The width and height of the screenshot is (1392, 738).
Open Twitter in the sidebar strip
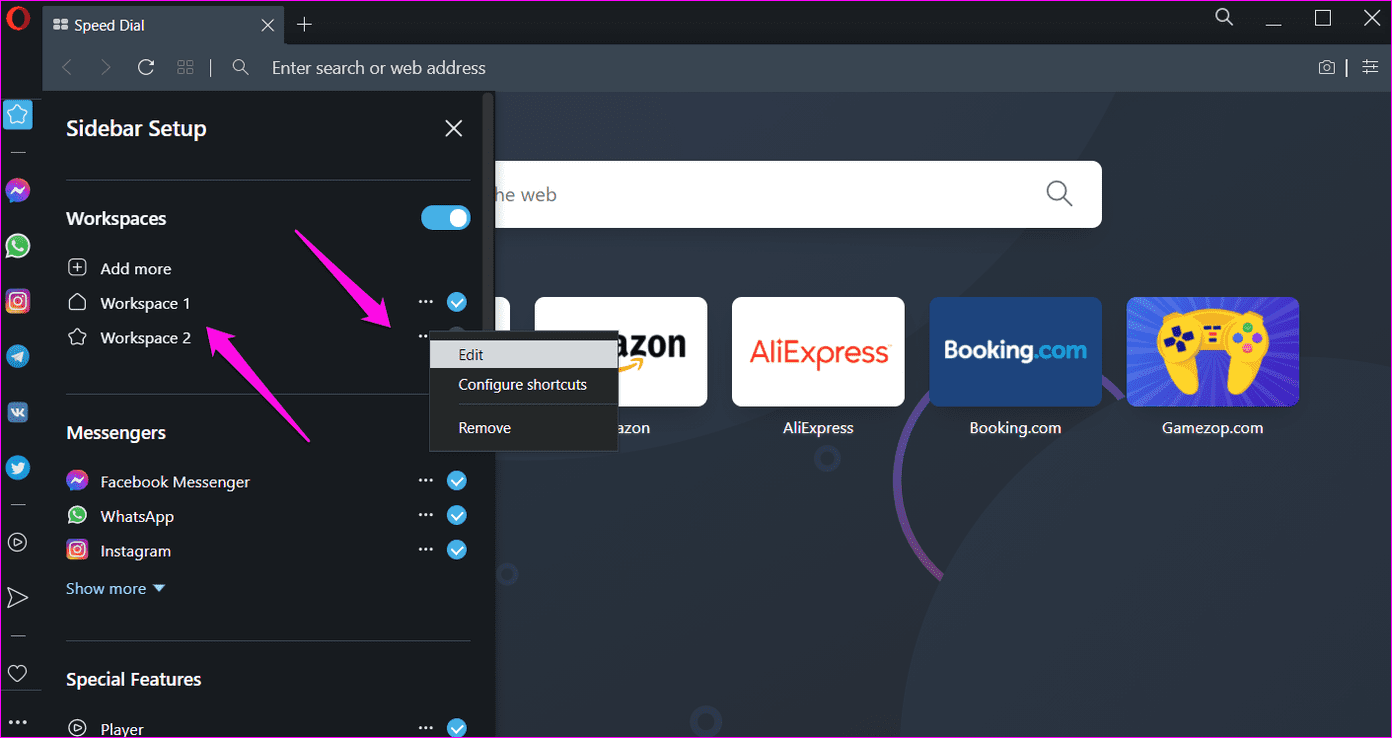[18, 467]
